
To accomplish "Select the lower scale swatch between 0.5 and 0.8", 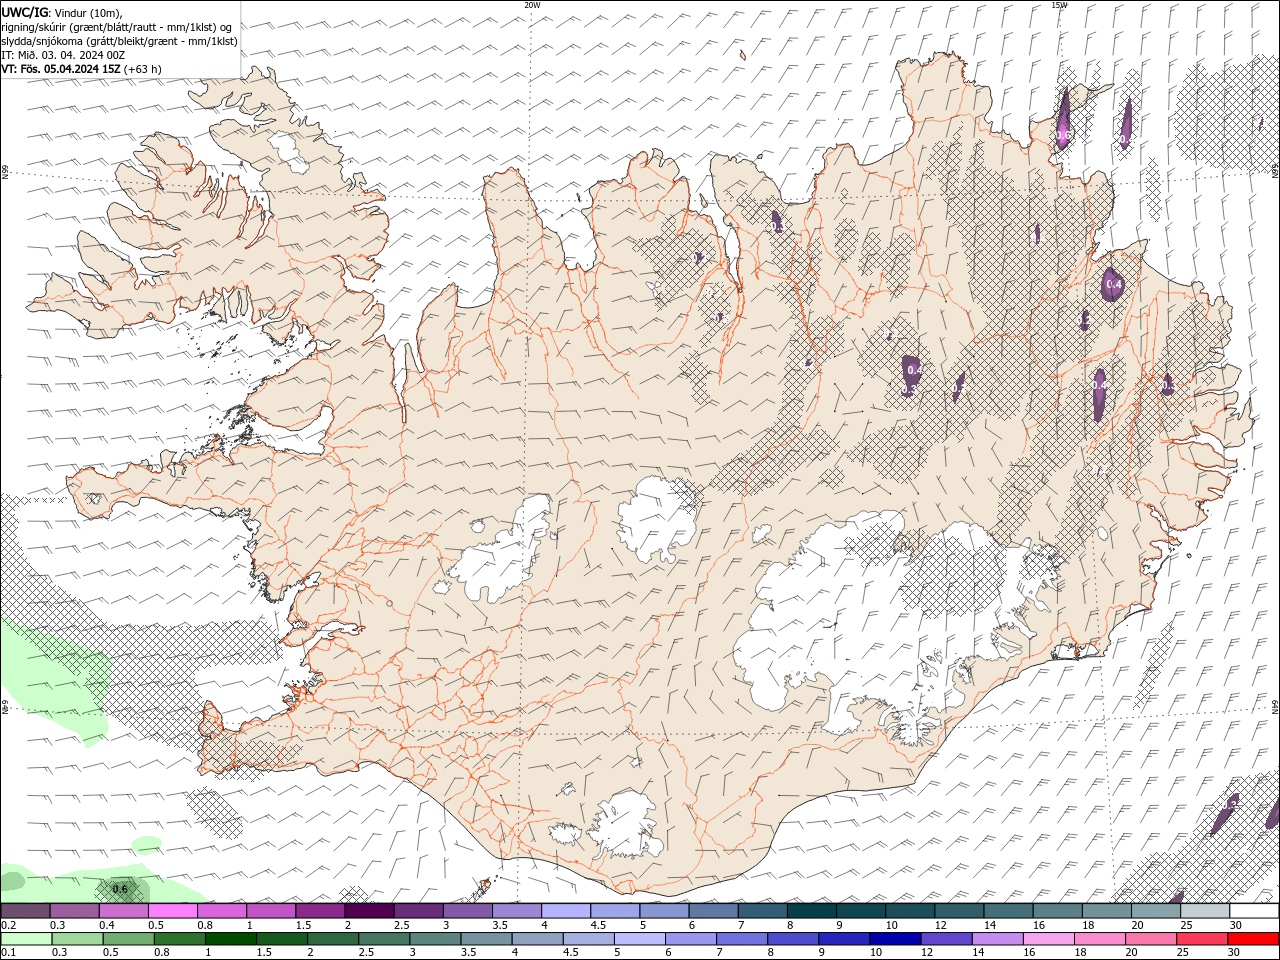I will 128,939.
